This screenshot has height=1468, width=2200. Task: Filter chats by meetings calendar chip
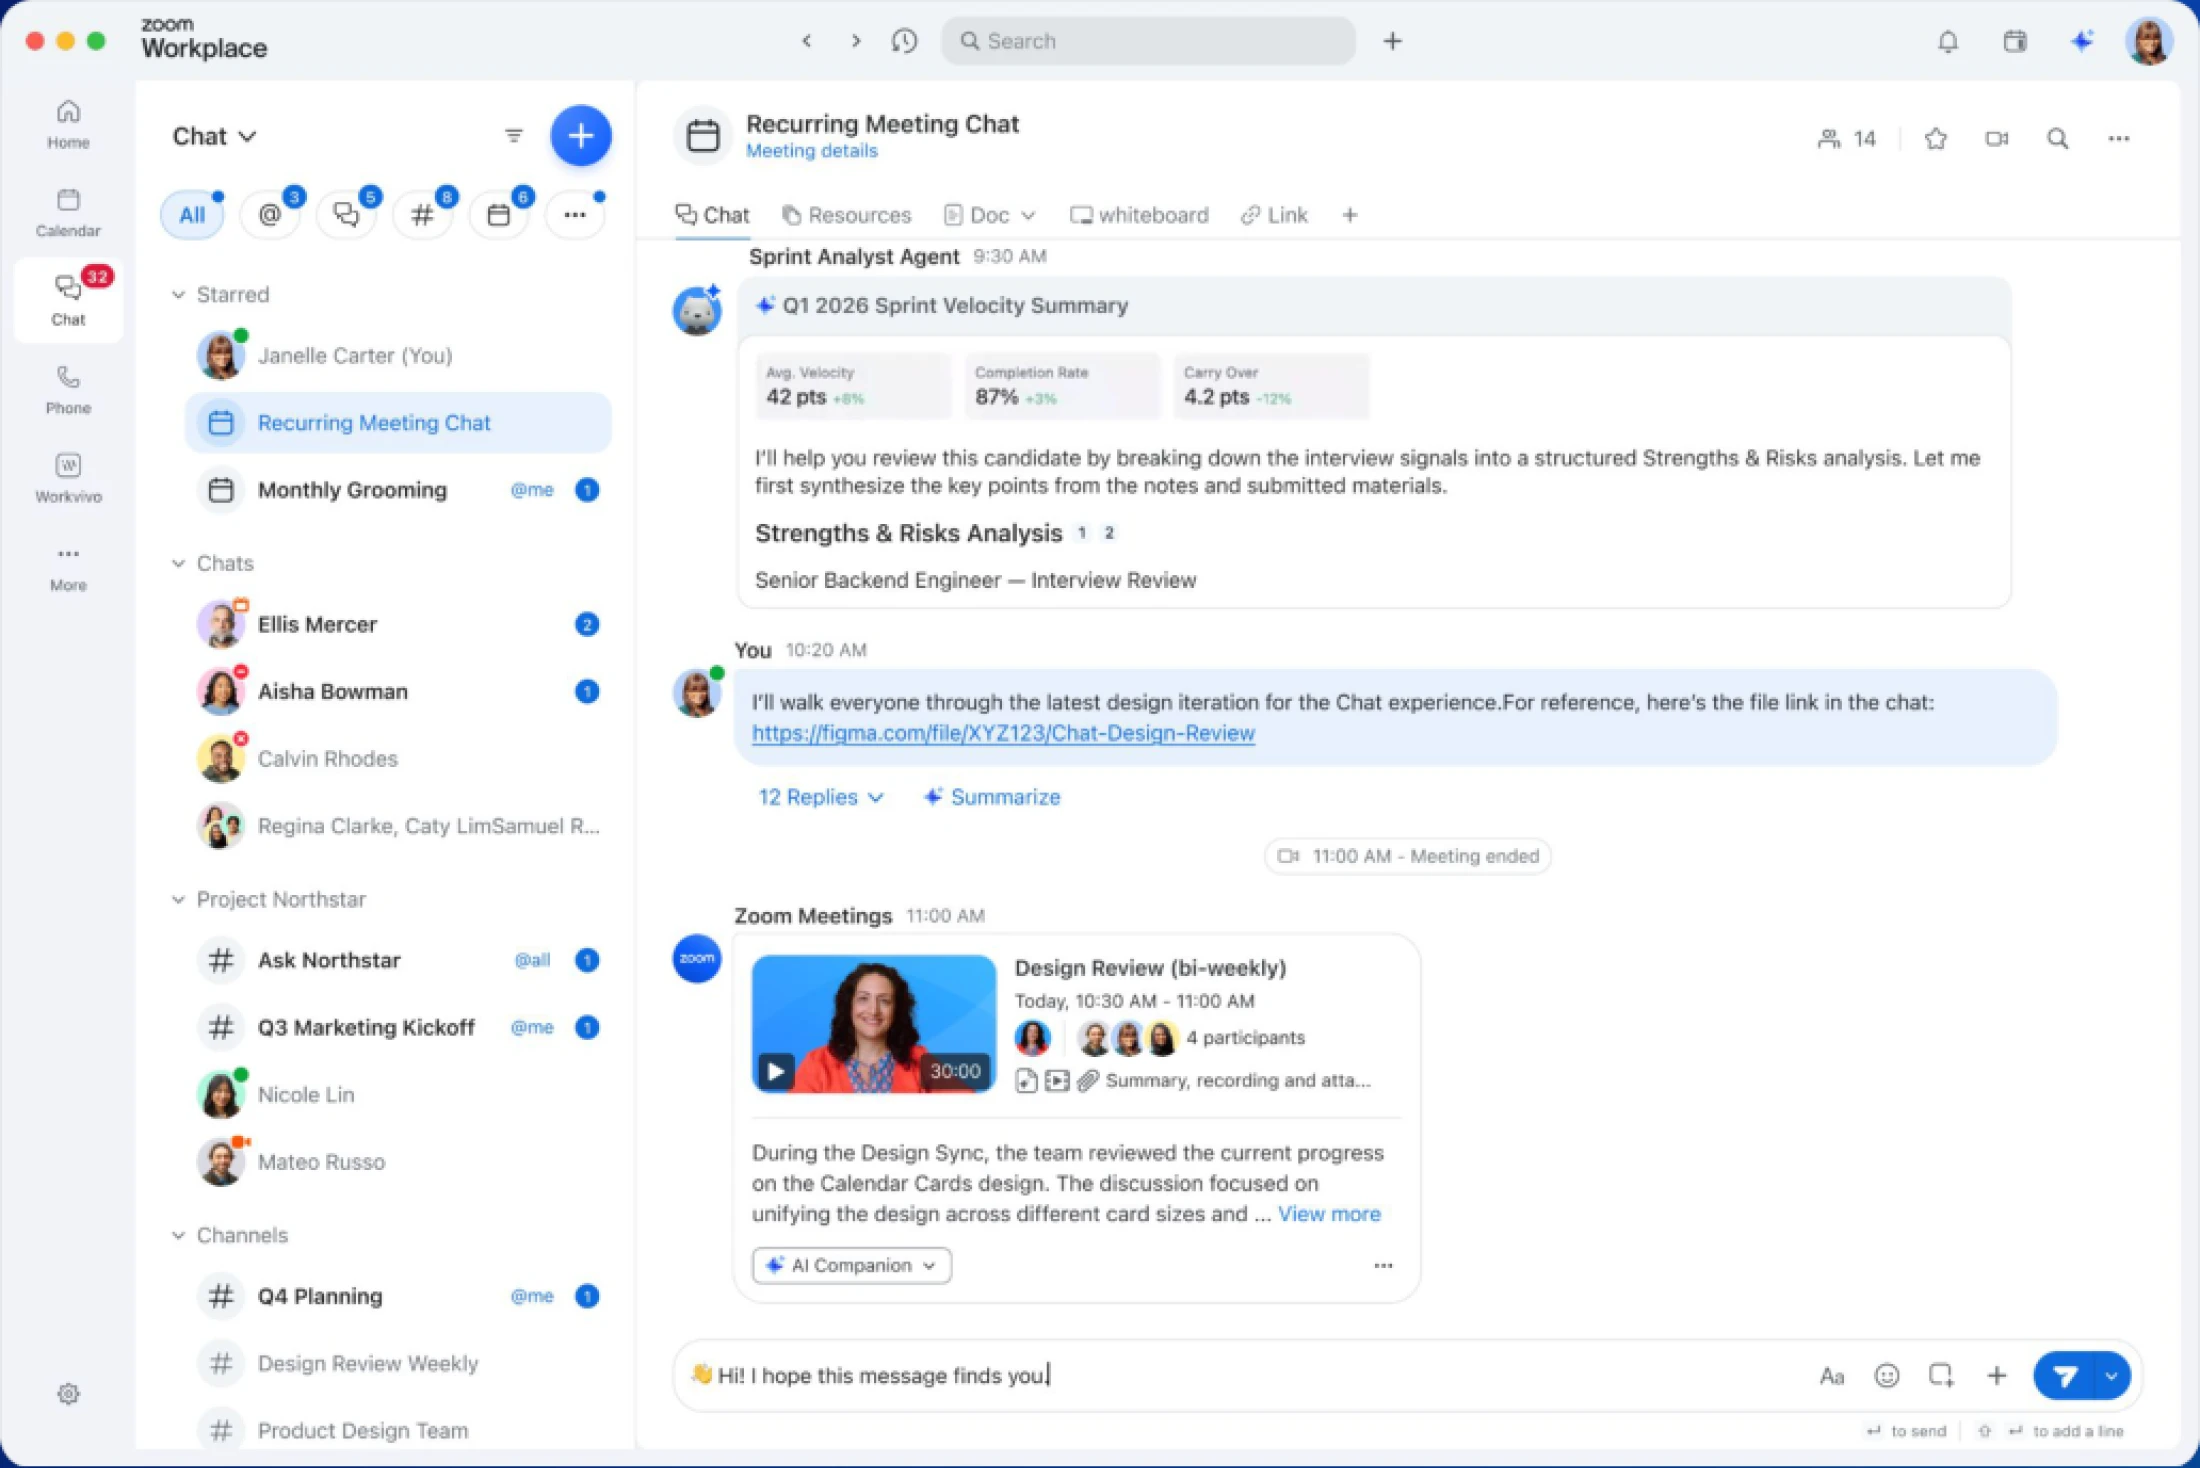498,215
